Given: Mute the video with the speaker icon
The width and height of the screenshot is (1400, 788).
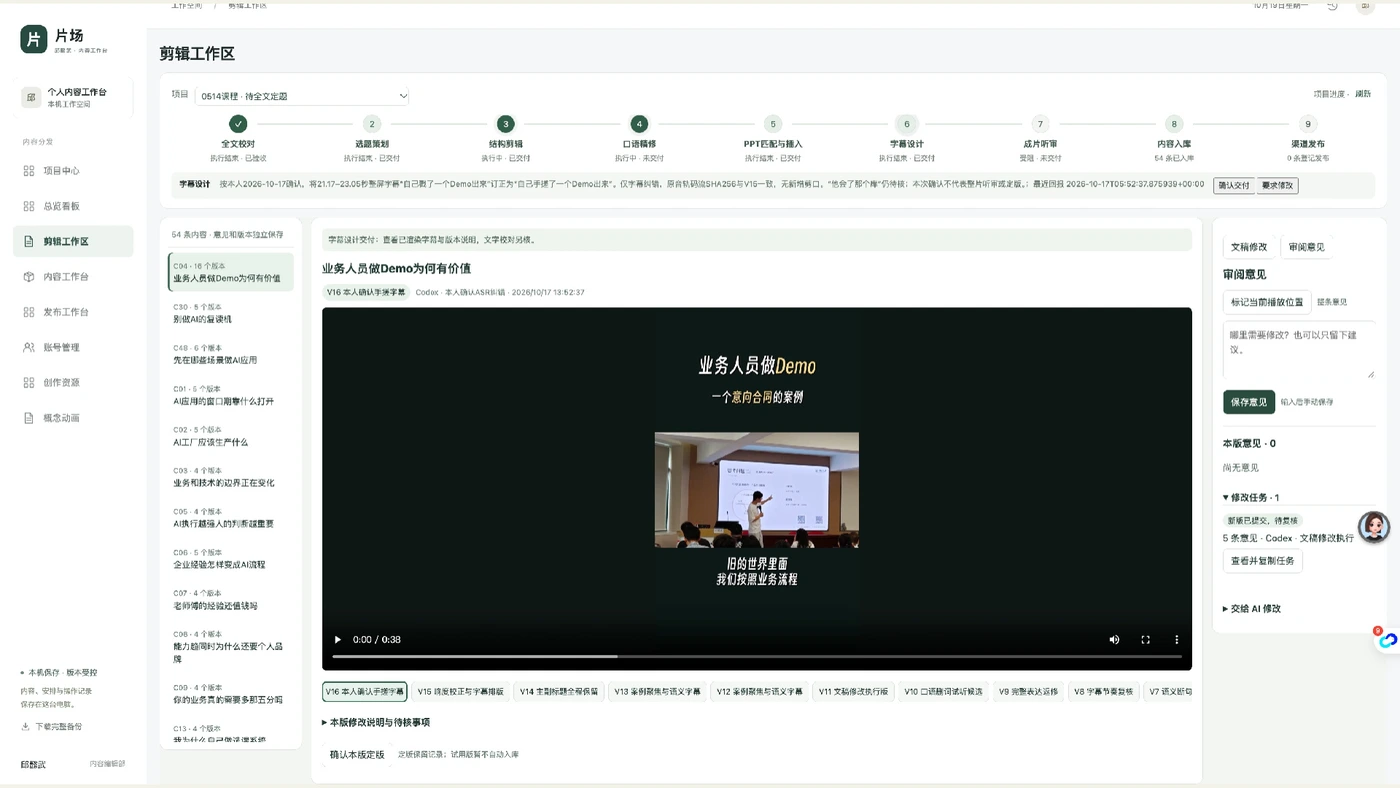Looking at the screenshot, I should pyautogui.click(x=1114, y=639).
